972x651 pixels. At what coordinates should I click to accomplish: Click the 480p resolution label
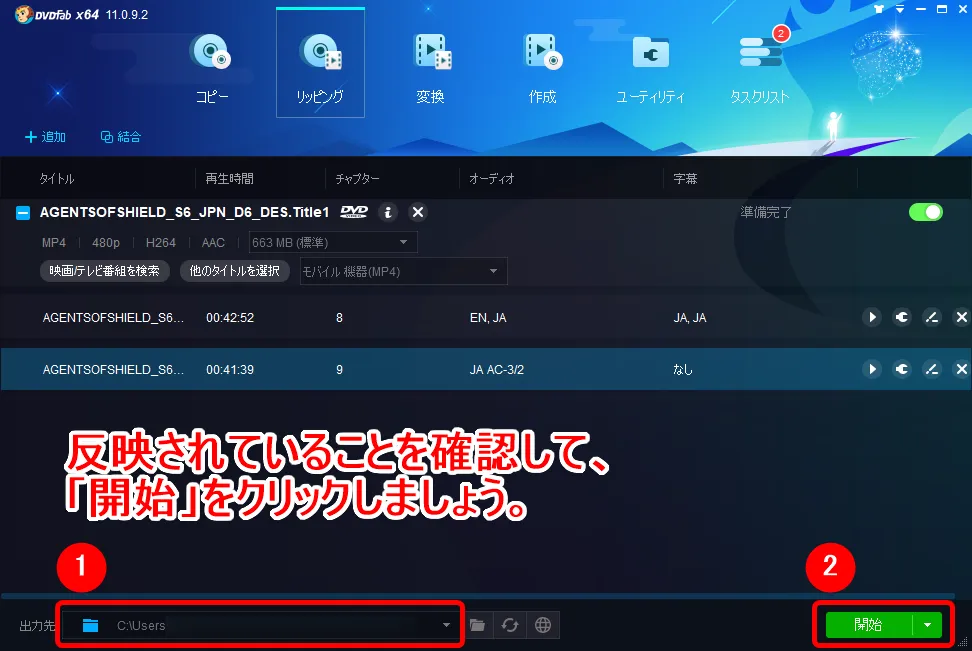pos(106,243)
